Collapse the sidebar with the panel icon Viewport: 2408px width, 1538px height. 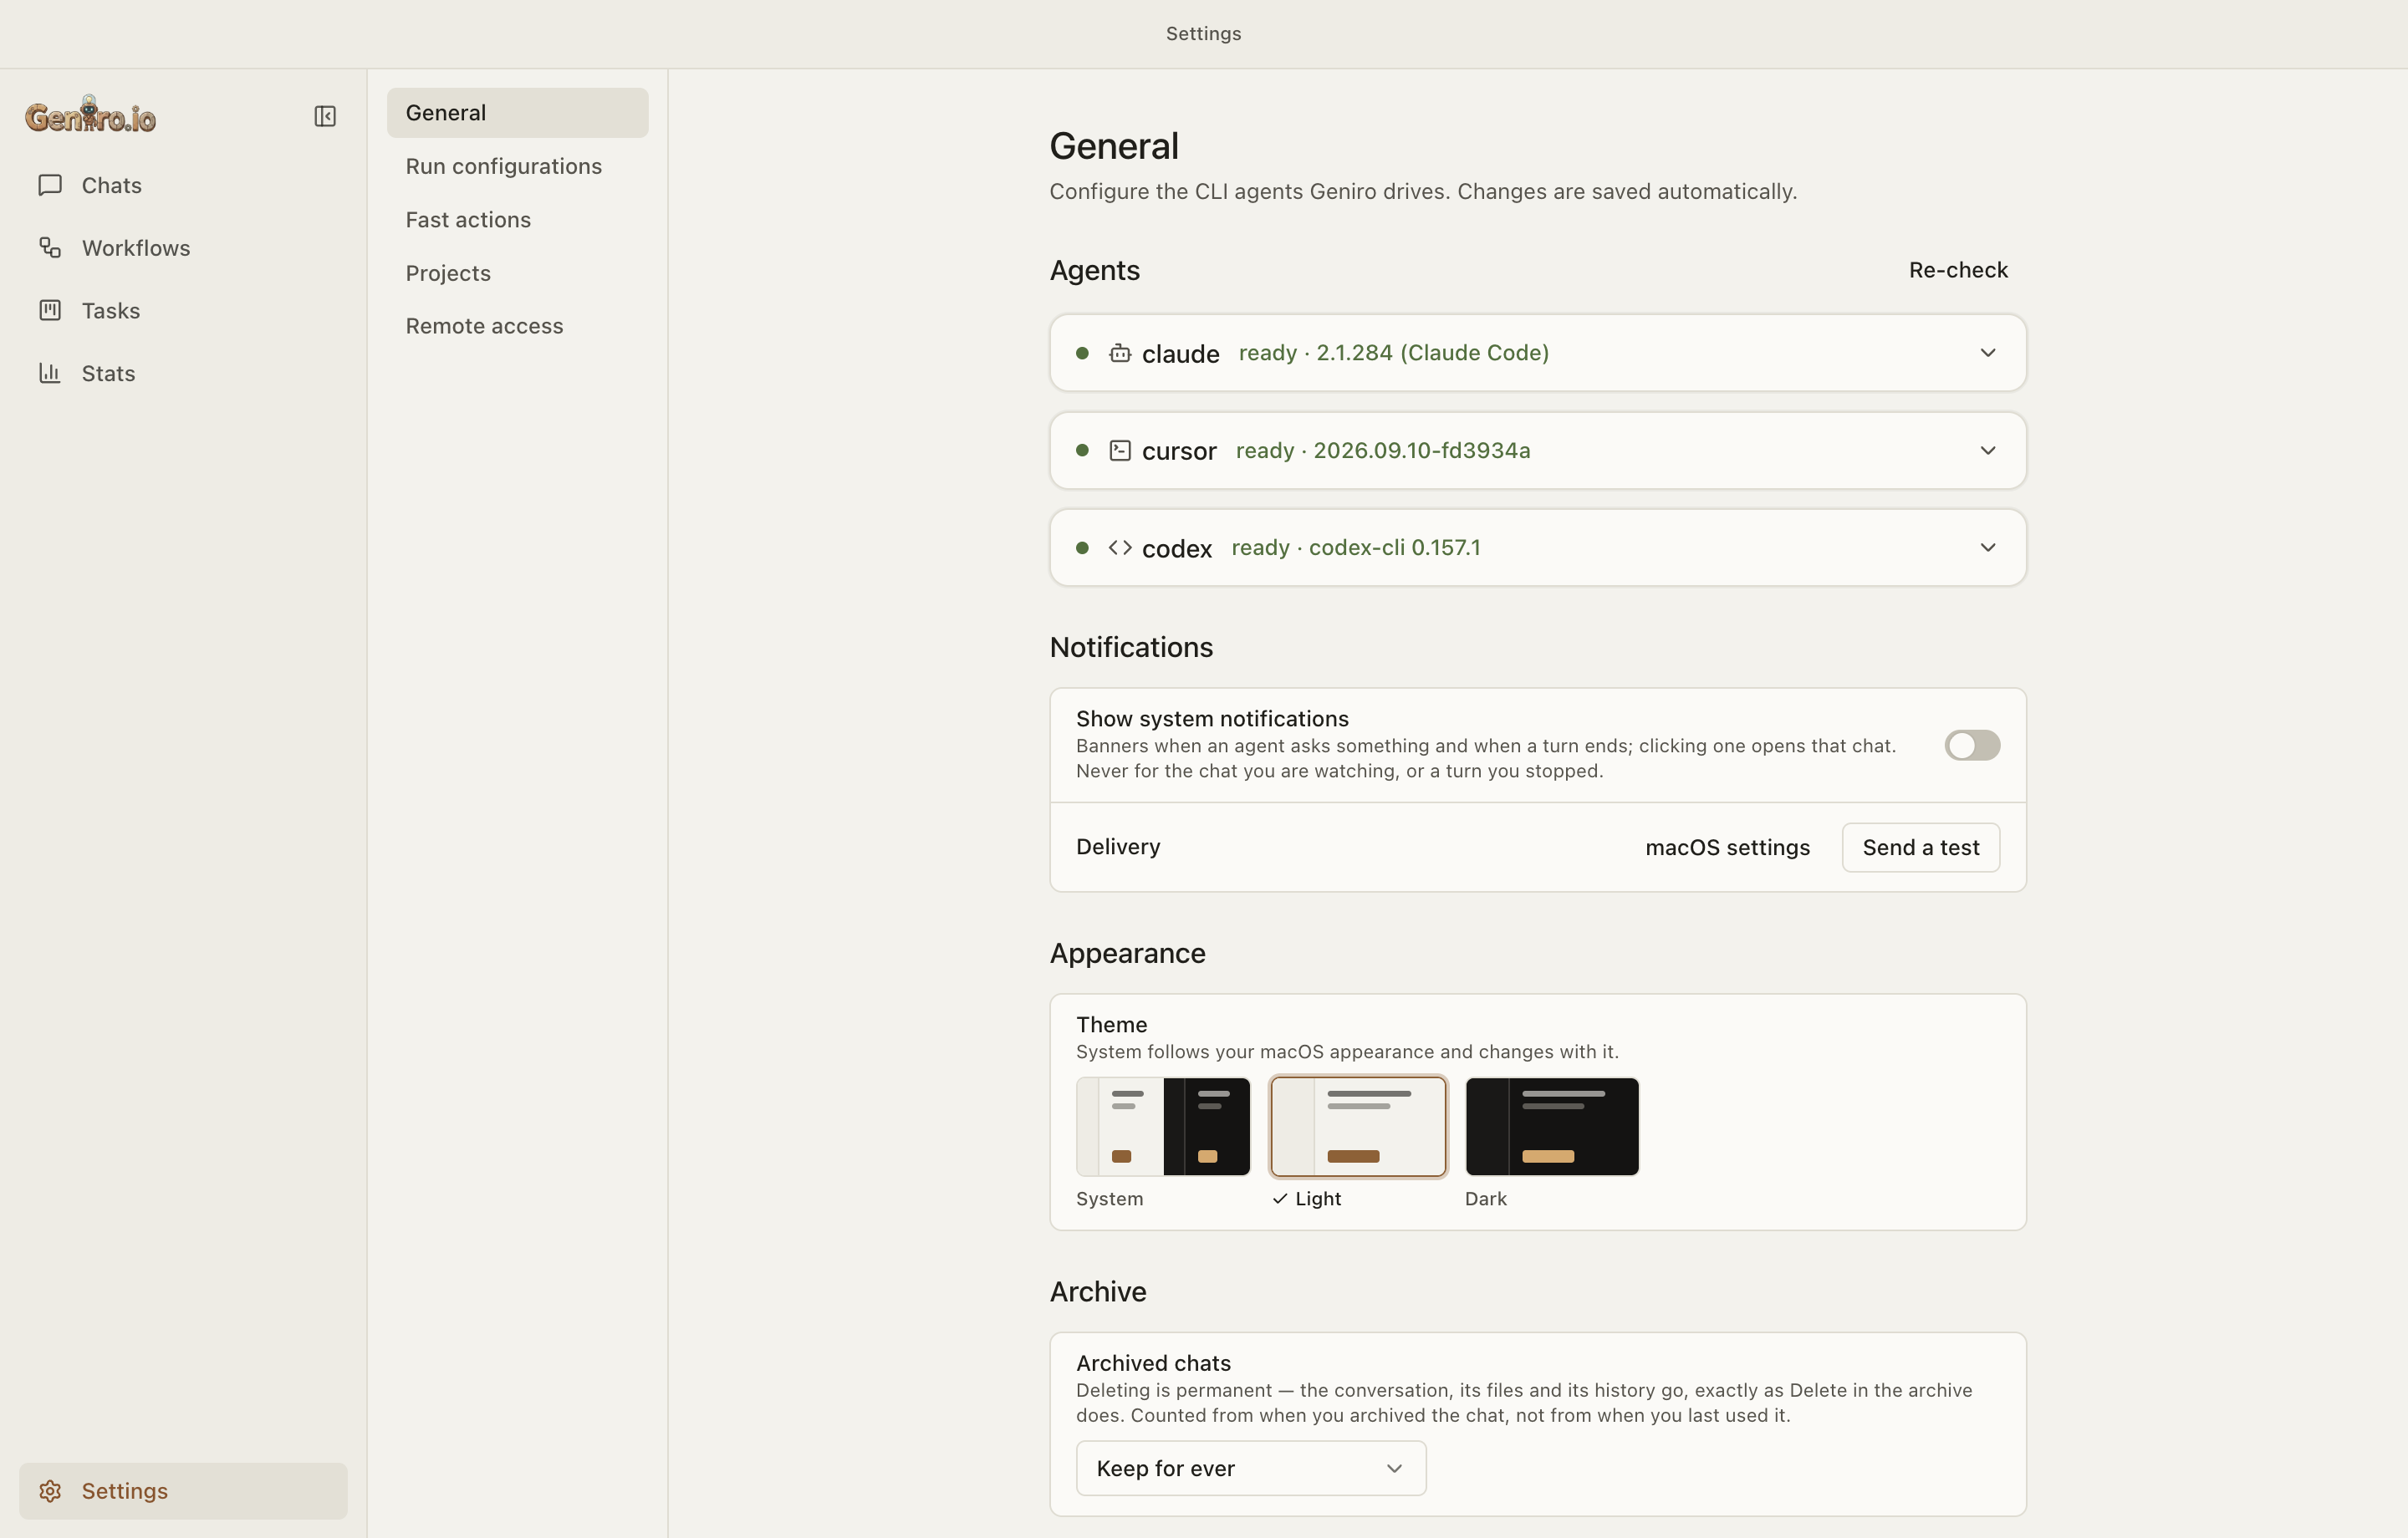[325, 116]
